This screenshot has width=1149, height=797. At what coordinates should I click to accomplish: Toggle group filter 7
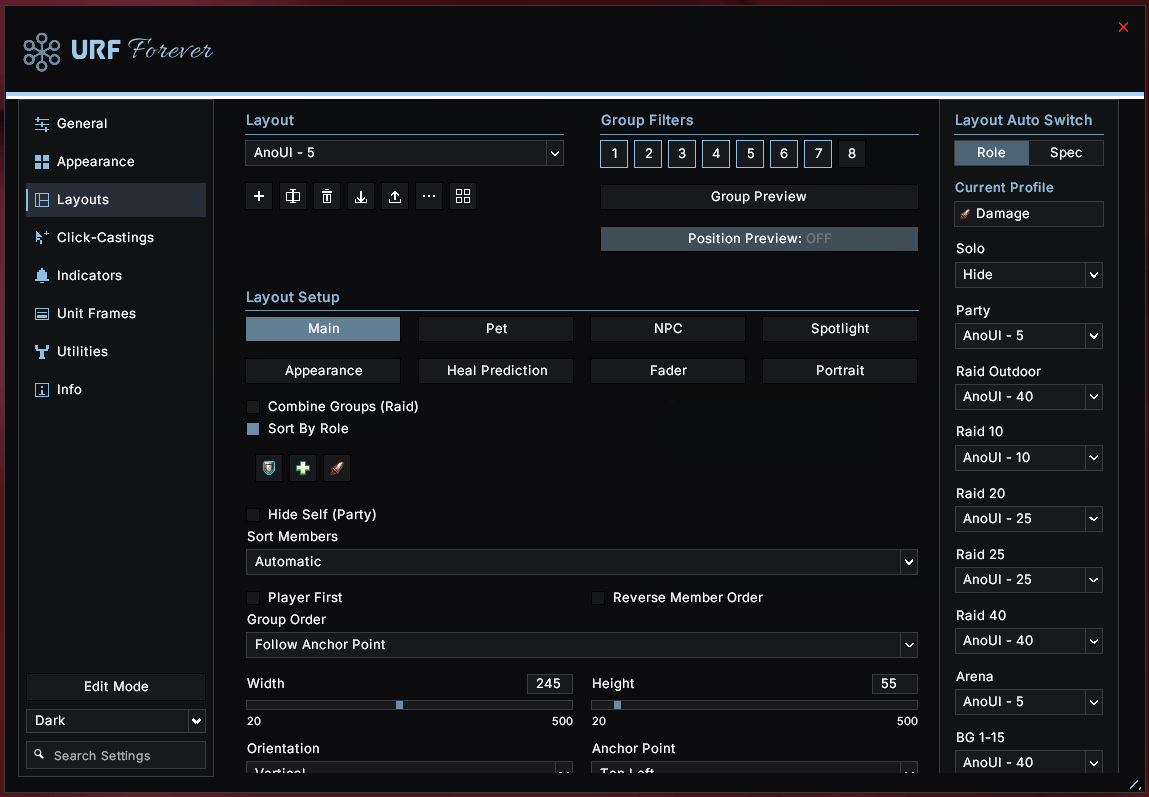point(818,154)
